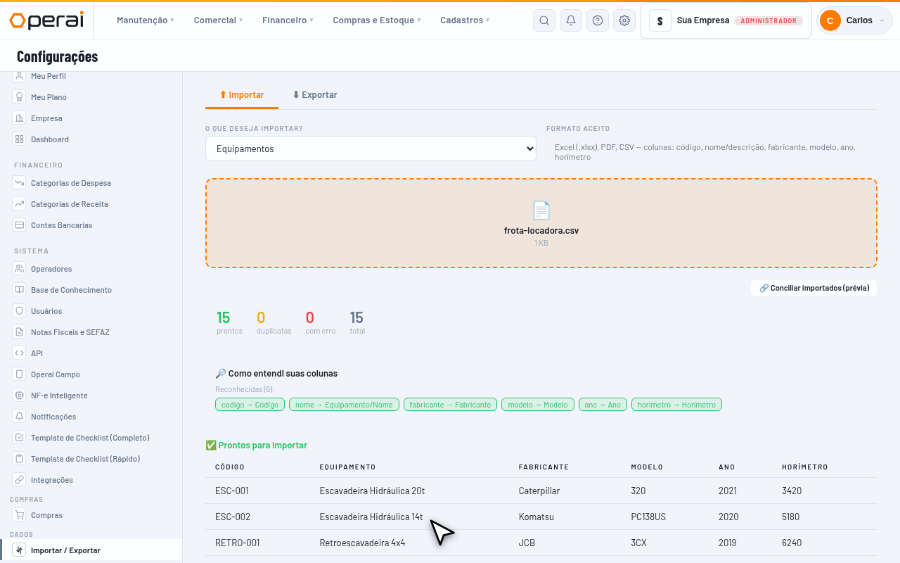This screenshot has height=563, width=900.
Task: Click the Empresa building icon
Action: coord(19,118)
